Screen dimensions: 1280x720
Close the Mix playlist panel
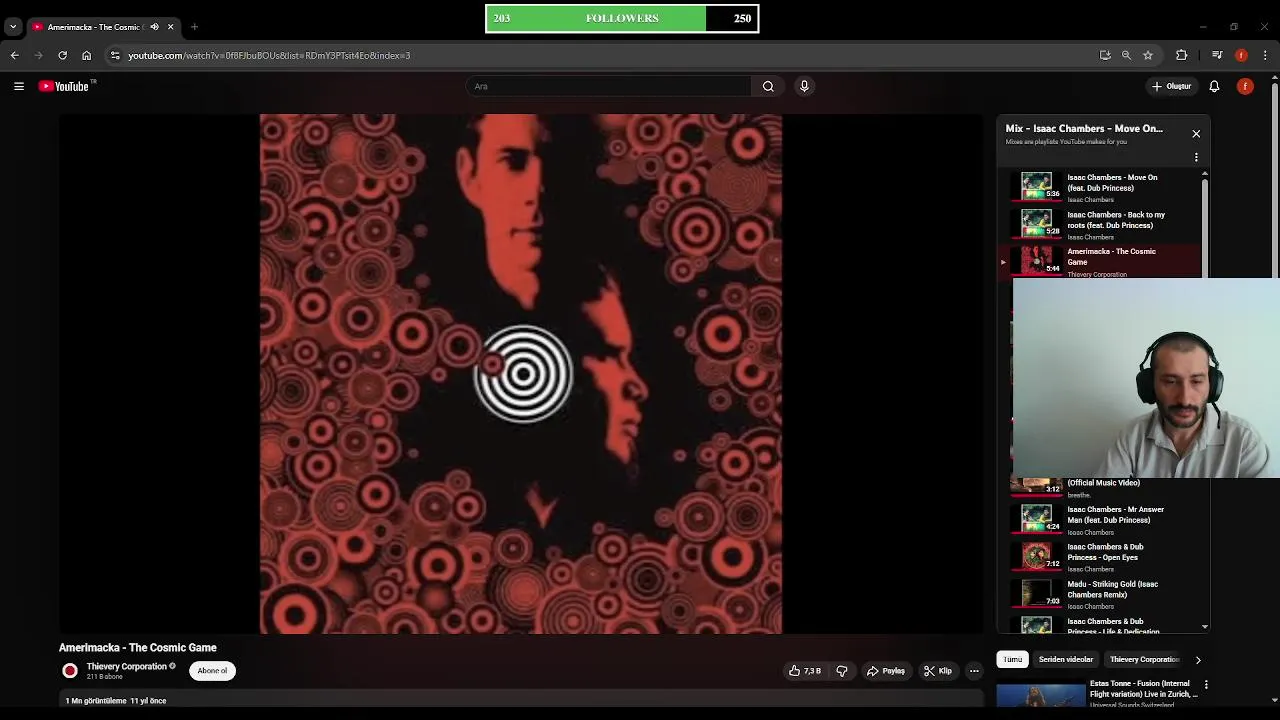[x=1196, y=133]
